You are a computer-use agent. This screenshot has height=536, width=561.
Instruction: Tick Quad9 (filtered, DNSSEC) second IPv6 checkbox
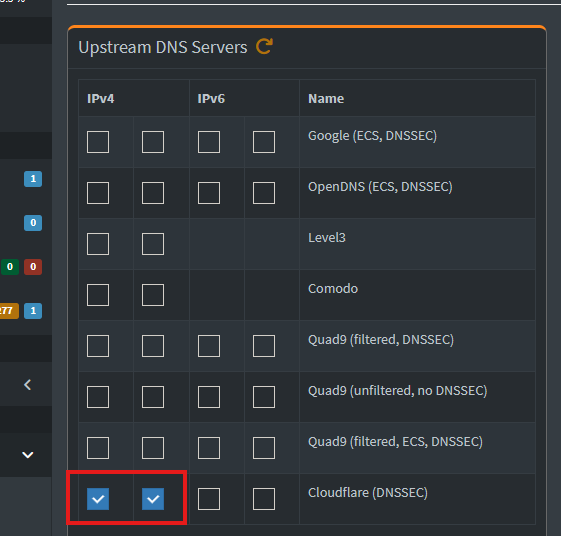click(x=264, y=346)
